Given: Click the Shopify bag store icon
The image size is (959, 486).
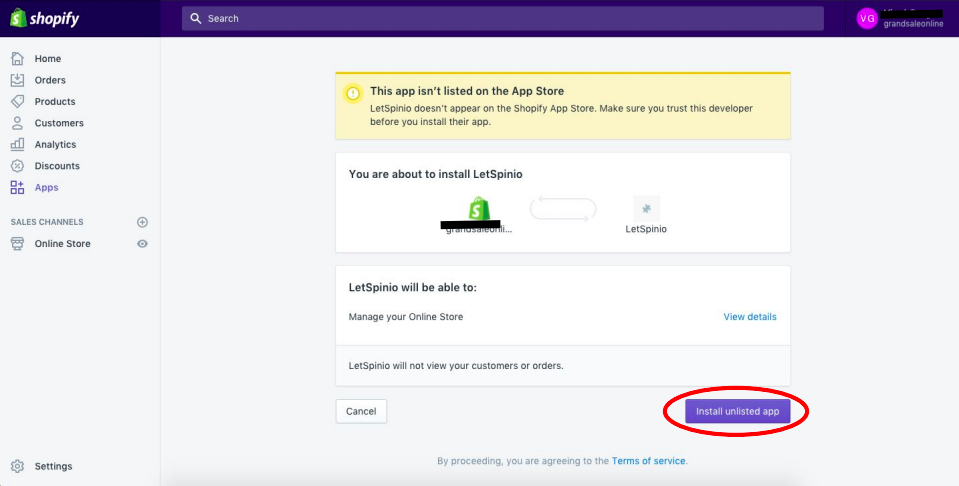Looking at the screenshot, I should [480, 208].
